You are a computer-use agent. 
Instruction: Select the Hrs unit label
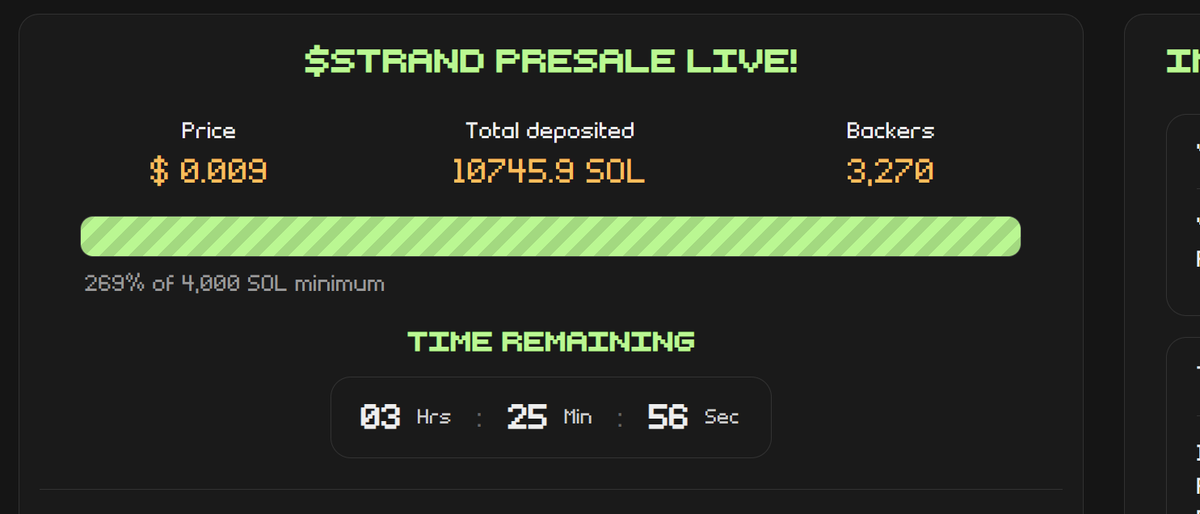pyautogui.click(x=434, y=417)
